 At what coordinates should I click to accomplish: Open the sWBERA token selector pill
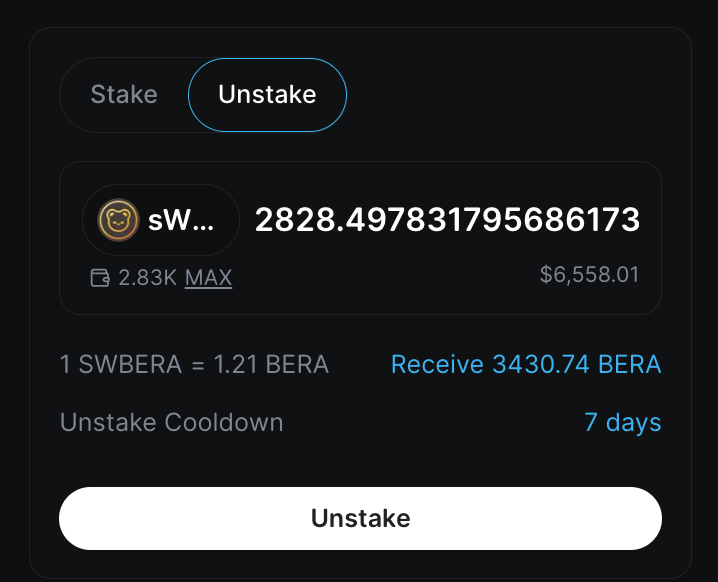coord(160,220)
